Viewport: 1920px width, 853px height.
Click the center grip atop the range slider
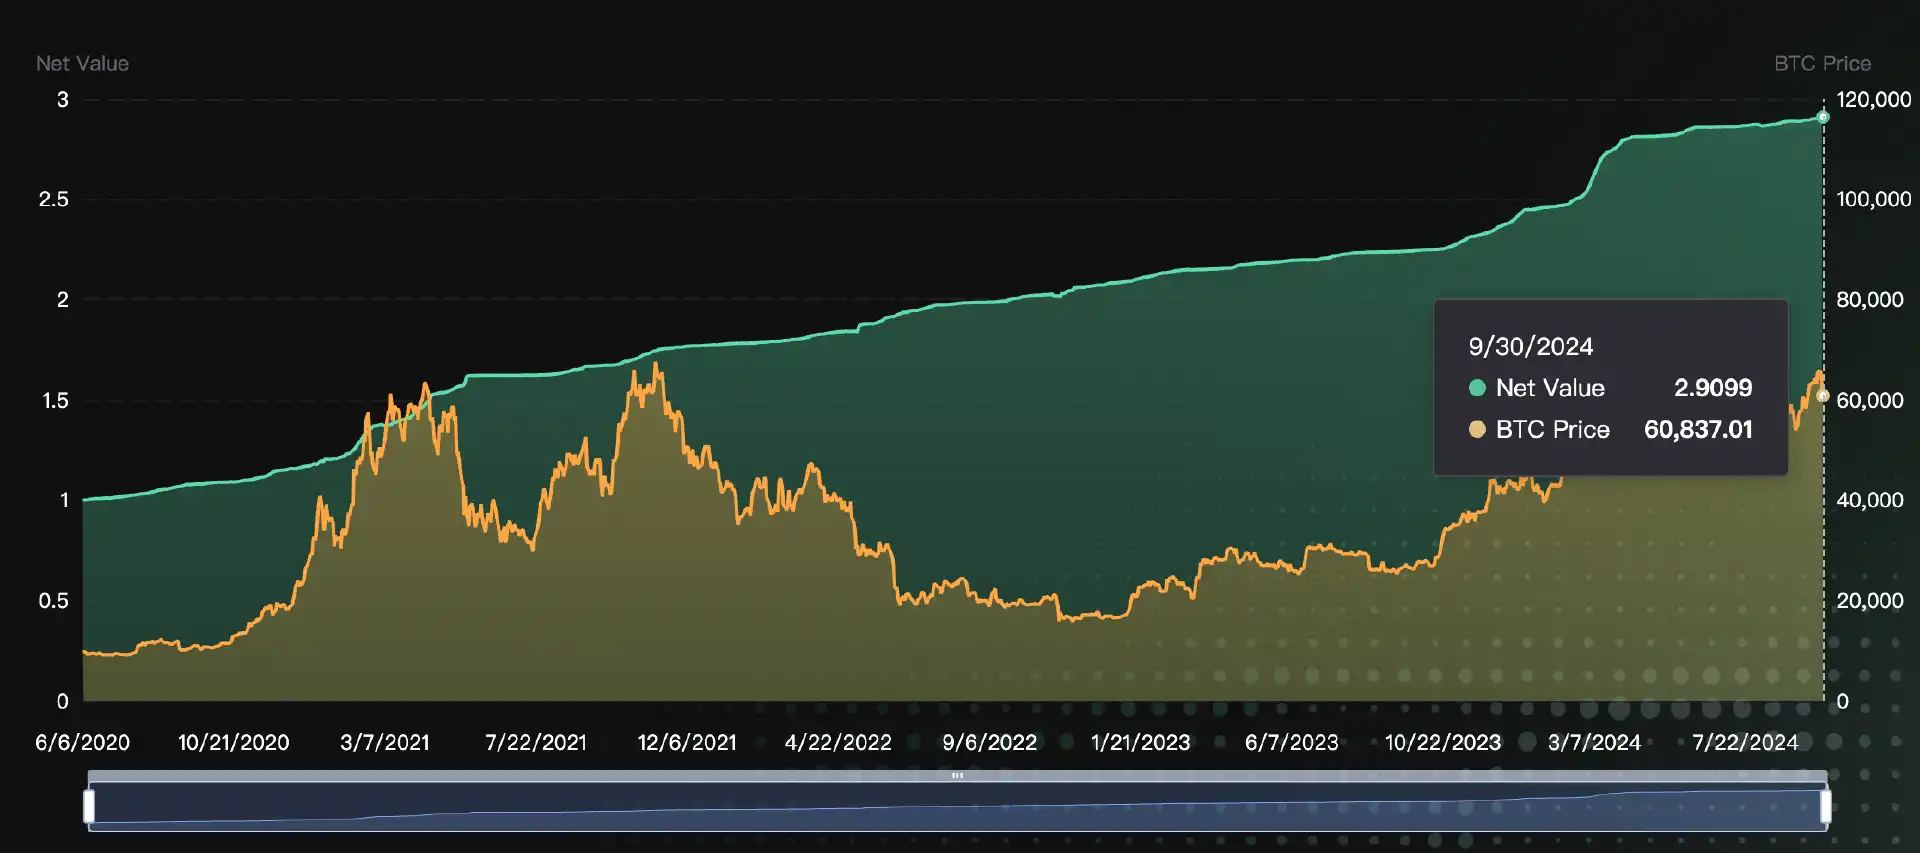(957, 775)
